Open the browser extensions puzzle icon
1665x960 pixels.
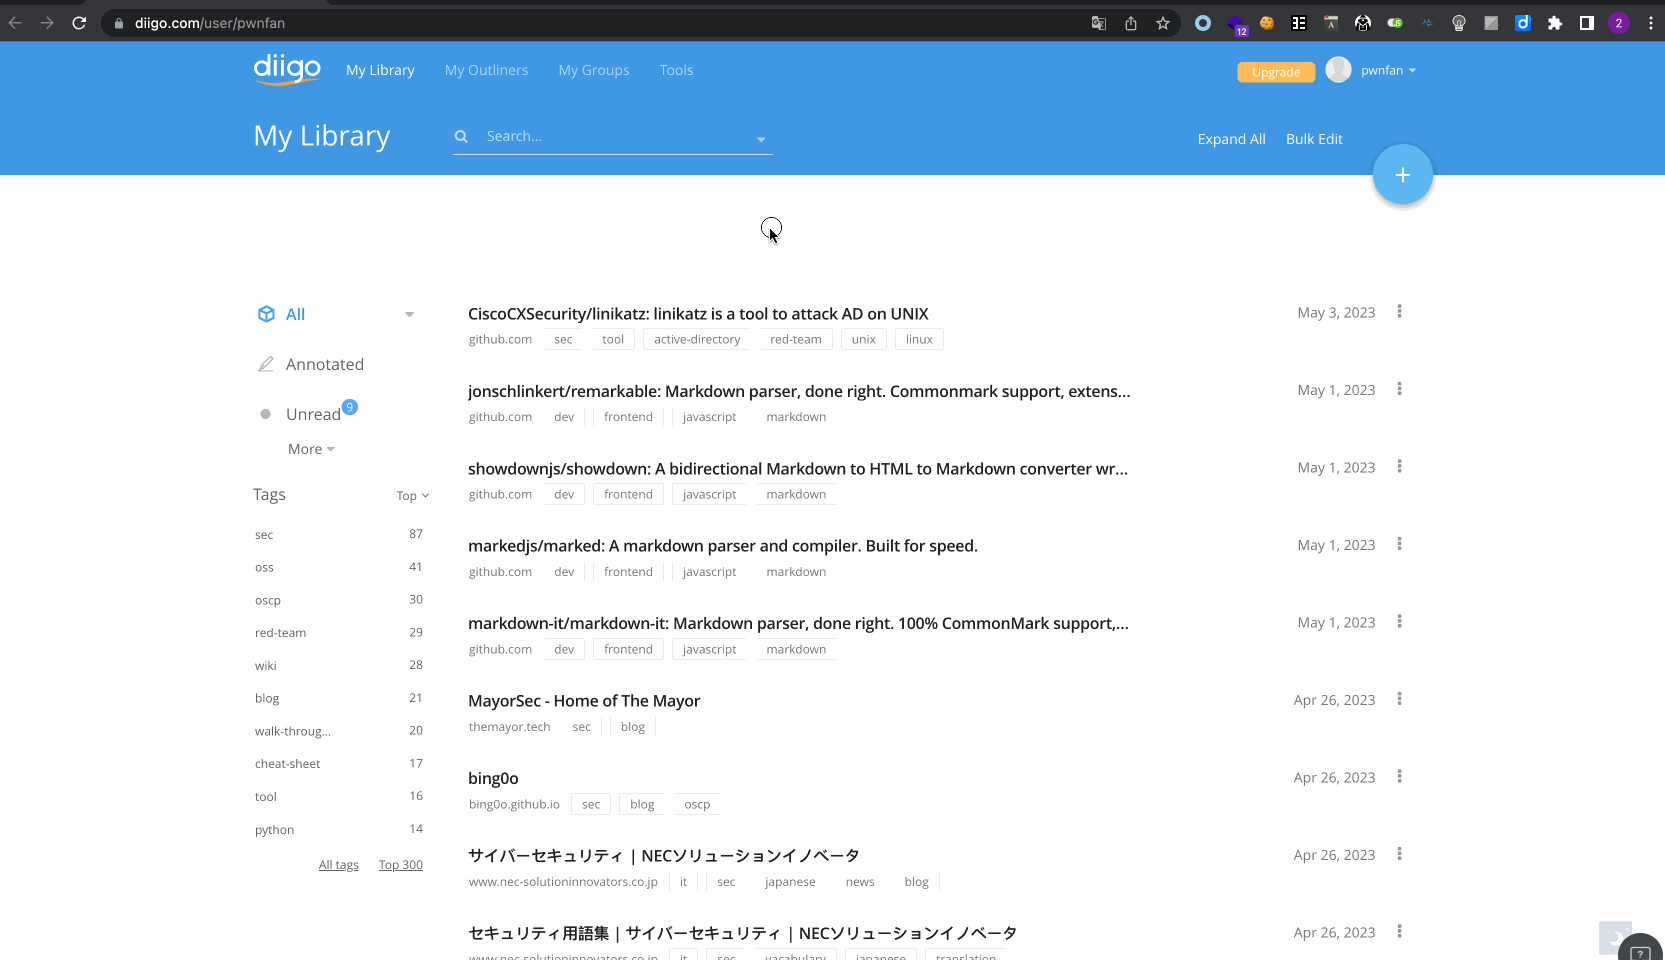[x=1554, y=23]
